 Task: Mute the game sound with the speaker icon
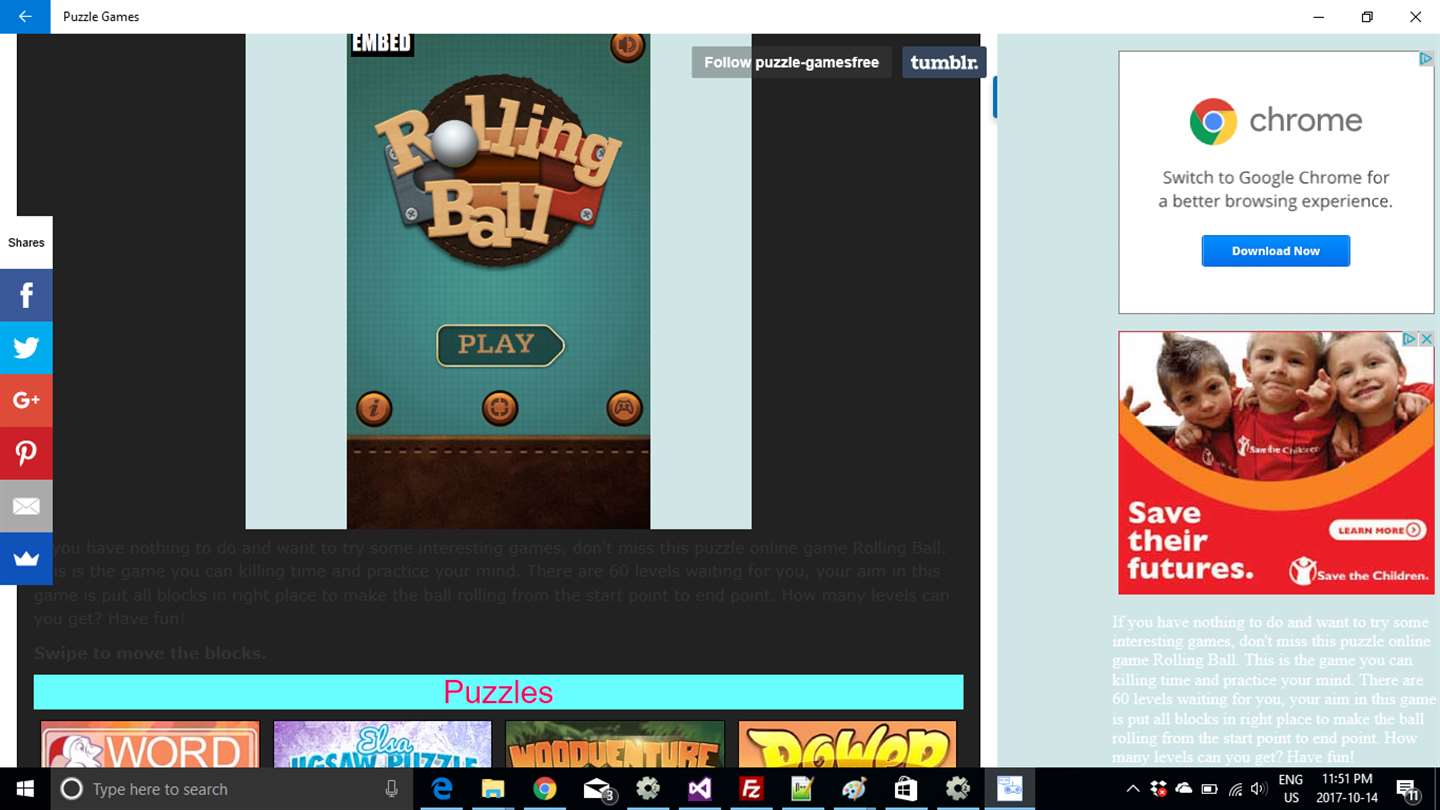point(627,46)
